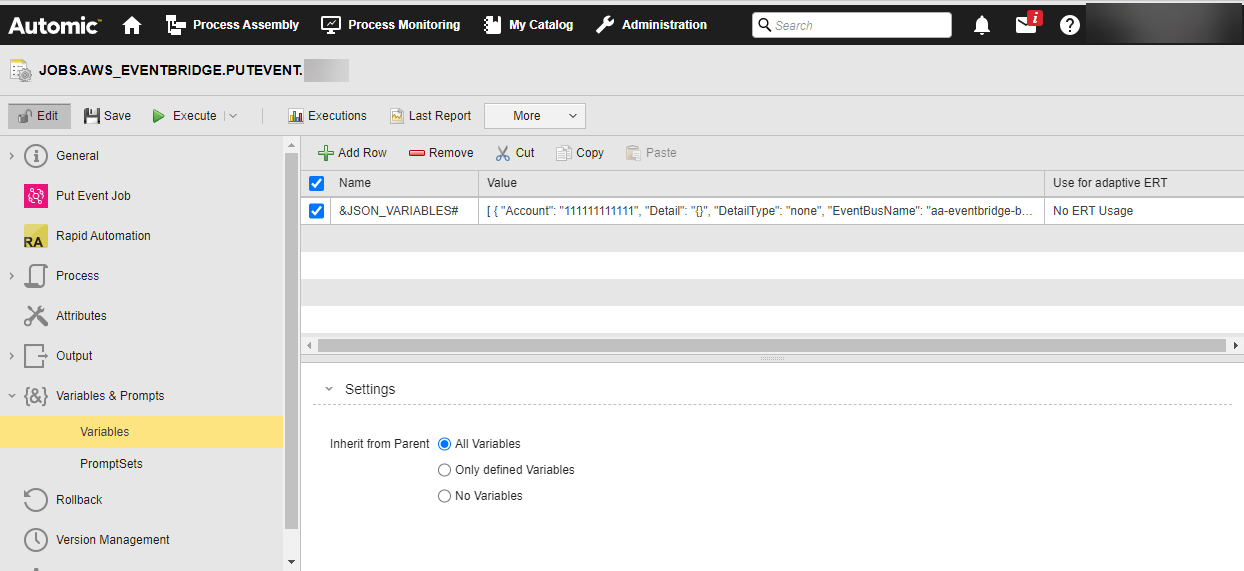Open the More dropdown
The height and width of the screenshot is (571, 1244).
(x=535, y=116)
